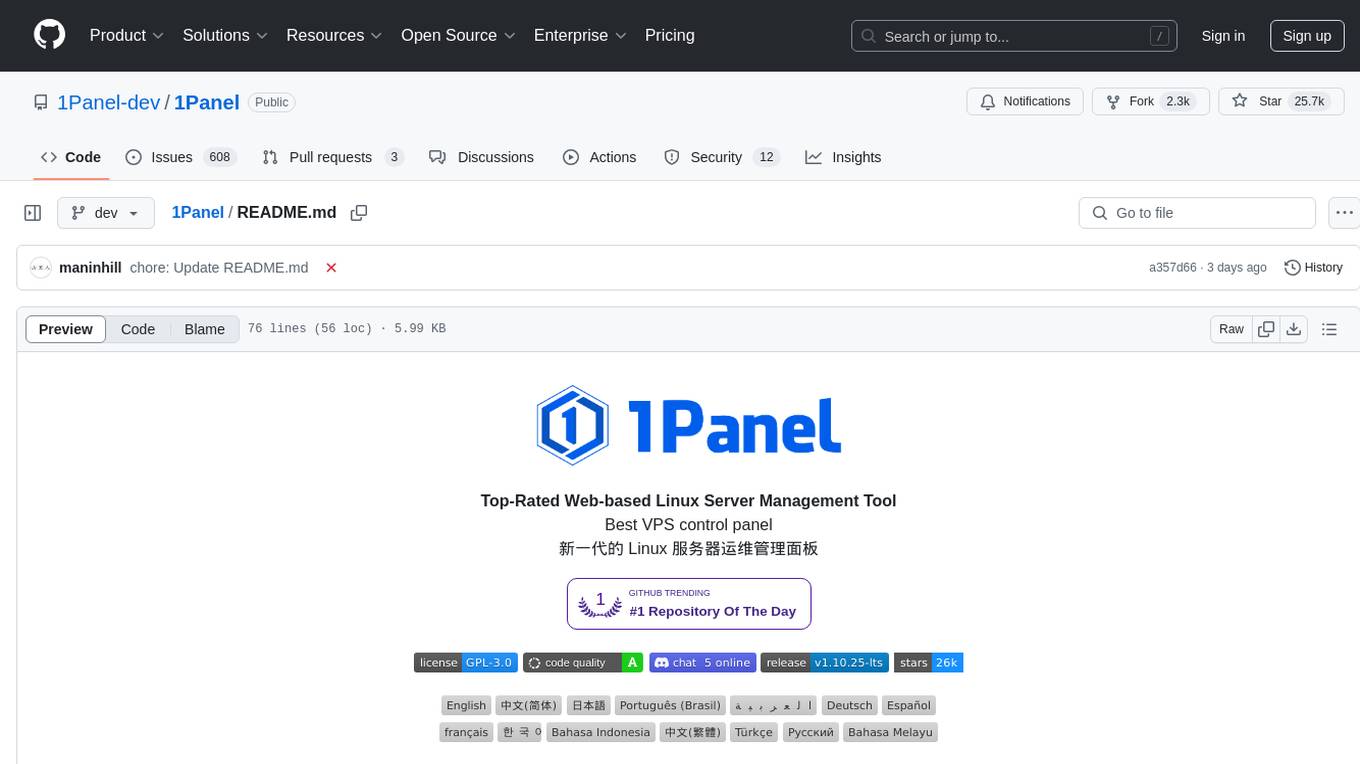
Task: Fork the repository
Action: [1151, 101]
